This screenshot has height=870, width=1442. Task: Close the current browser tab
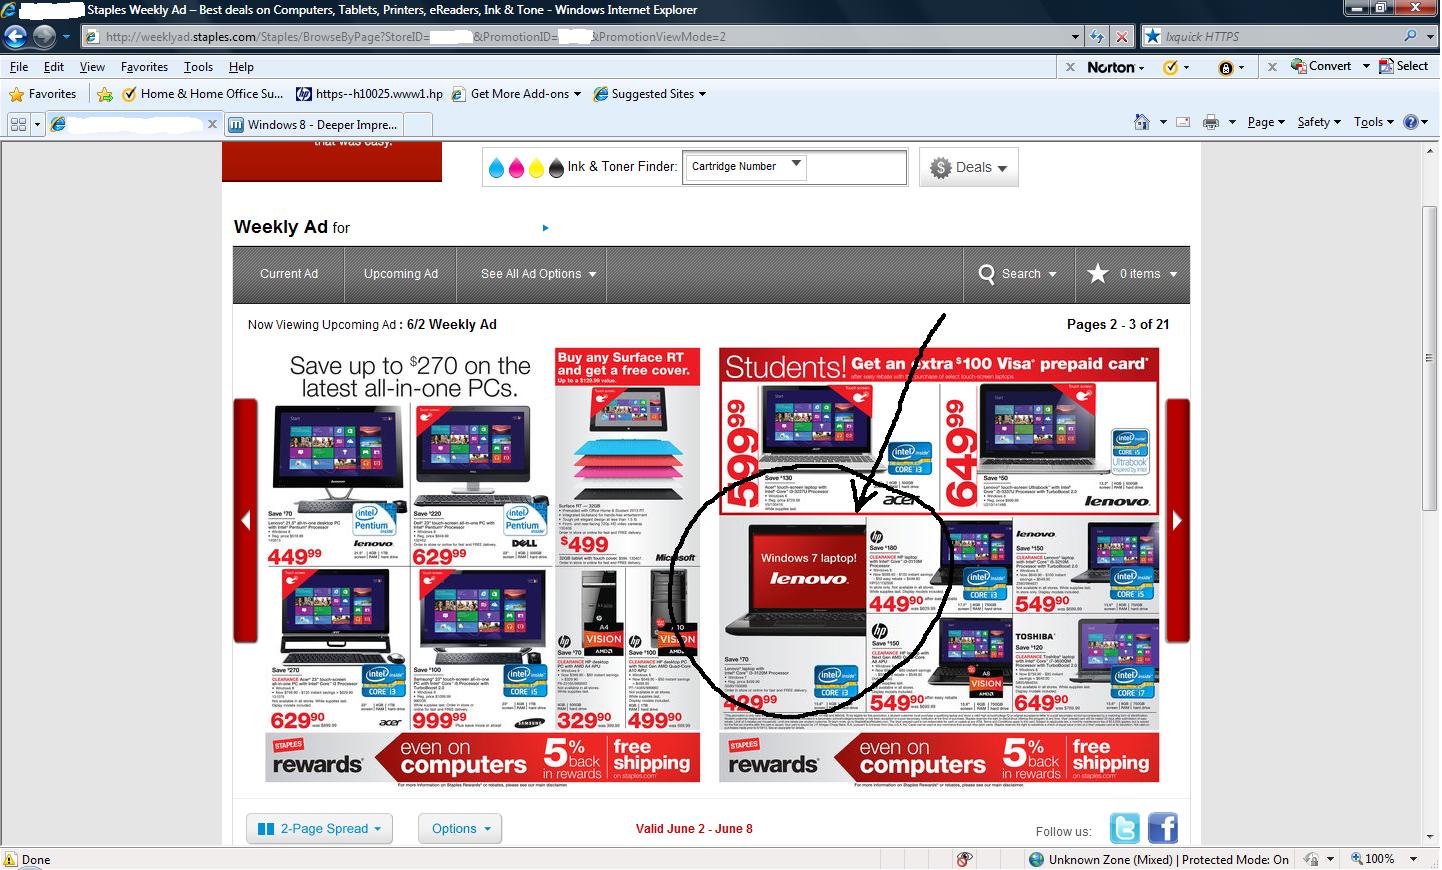pyautogui.click(x=212, y=124)
